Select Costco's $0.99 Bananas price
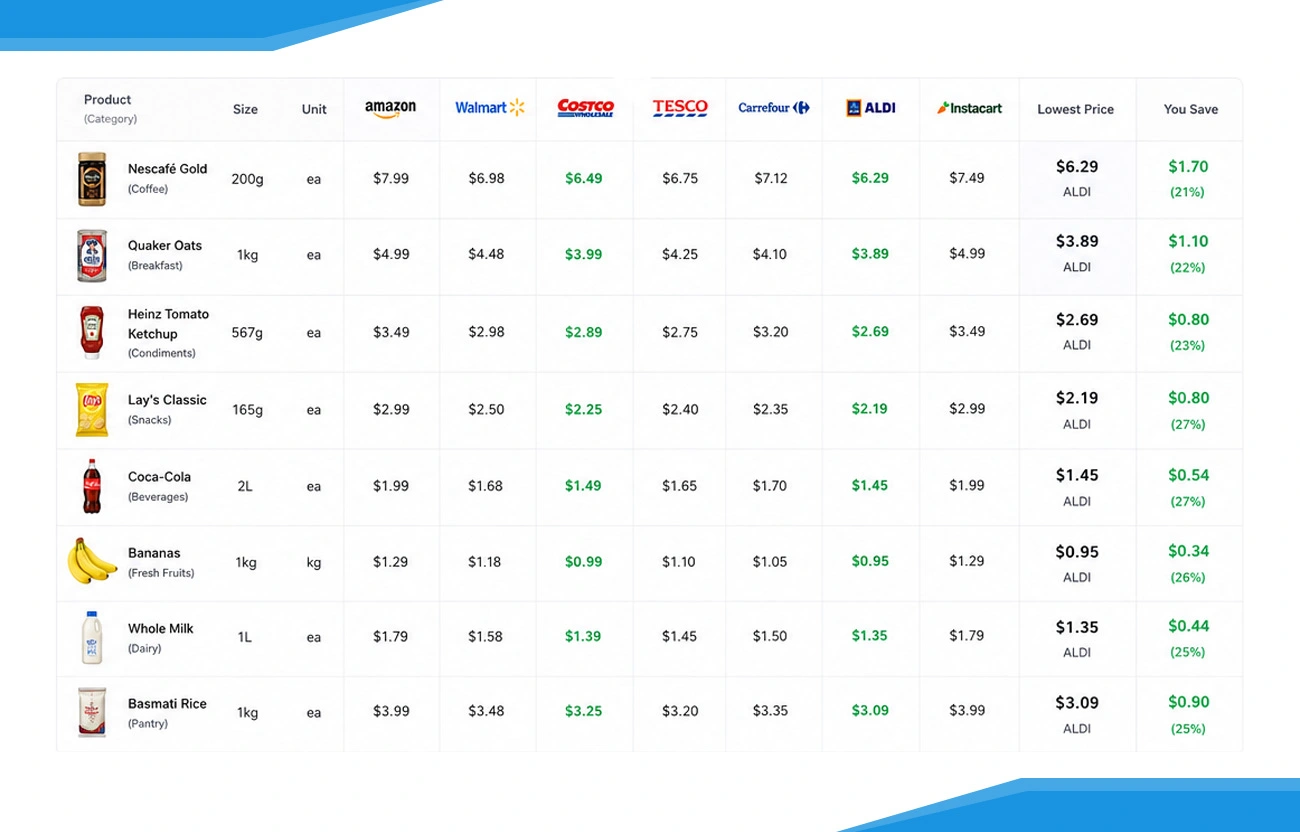This screenshot has height=832, width=1300. pyautogui.click(x=584, y=562)
